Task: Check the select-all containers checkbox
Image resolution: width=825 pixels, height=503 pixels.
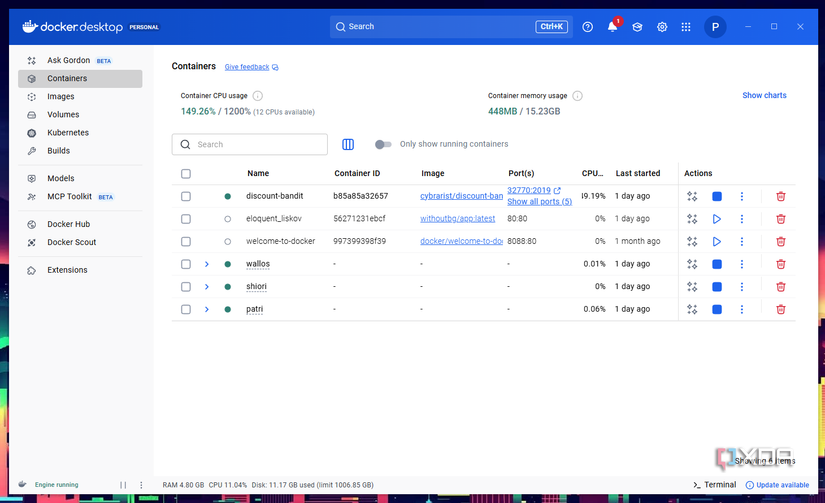Action: tap(186, 174)
